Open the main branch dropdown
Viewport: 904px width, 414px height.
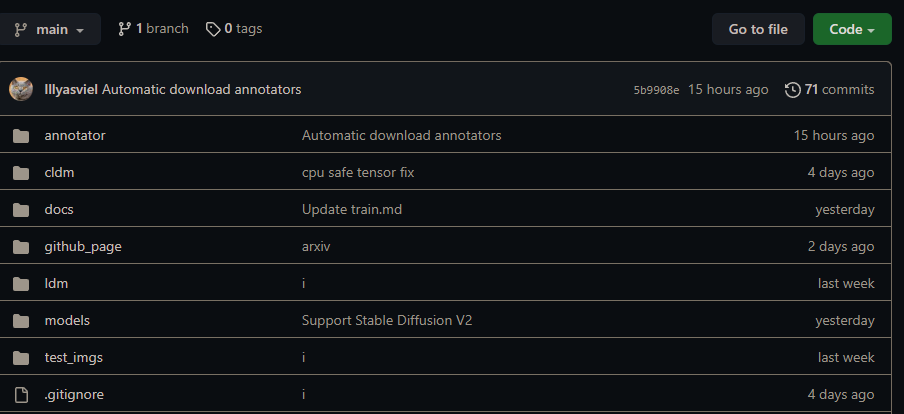50,29
